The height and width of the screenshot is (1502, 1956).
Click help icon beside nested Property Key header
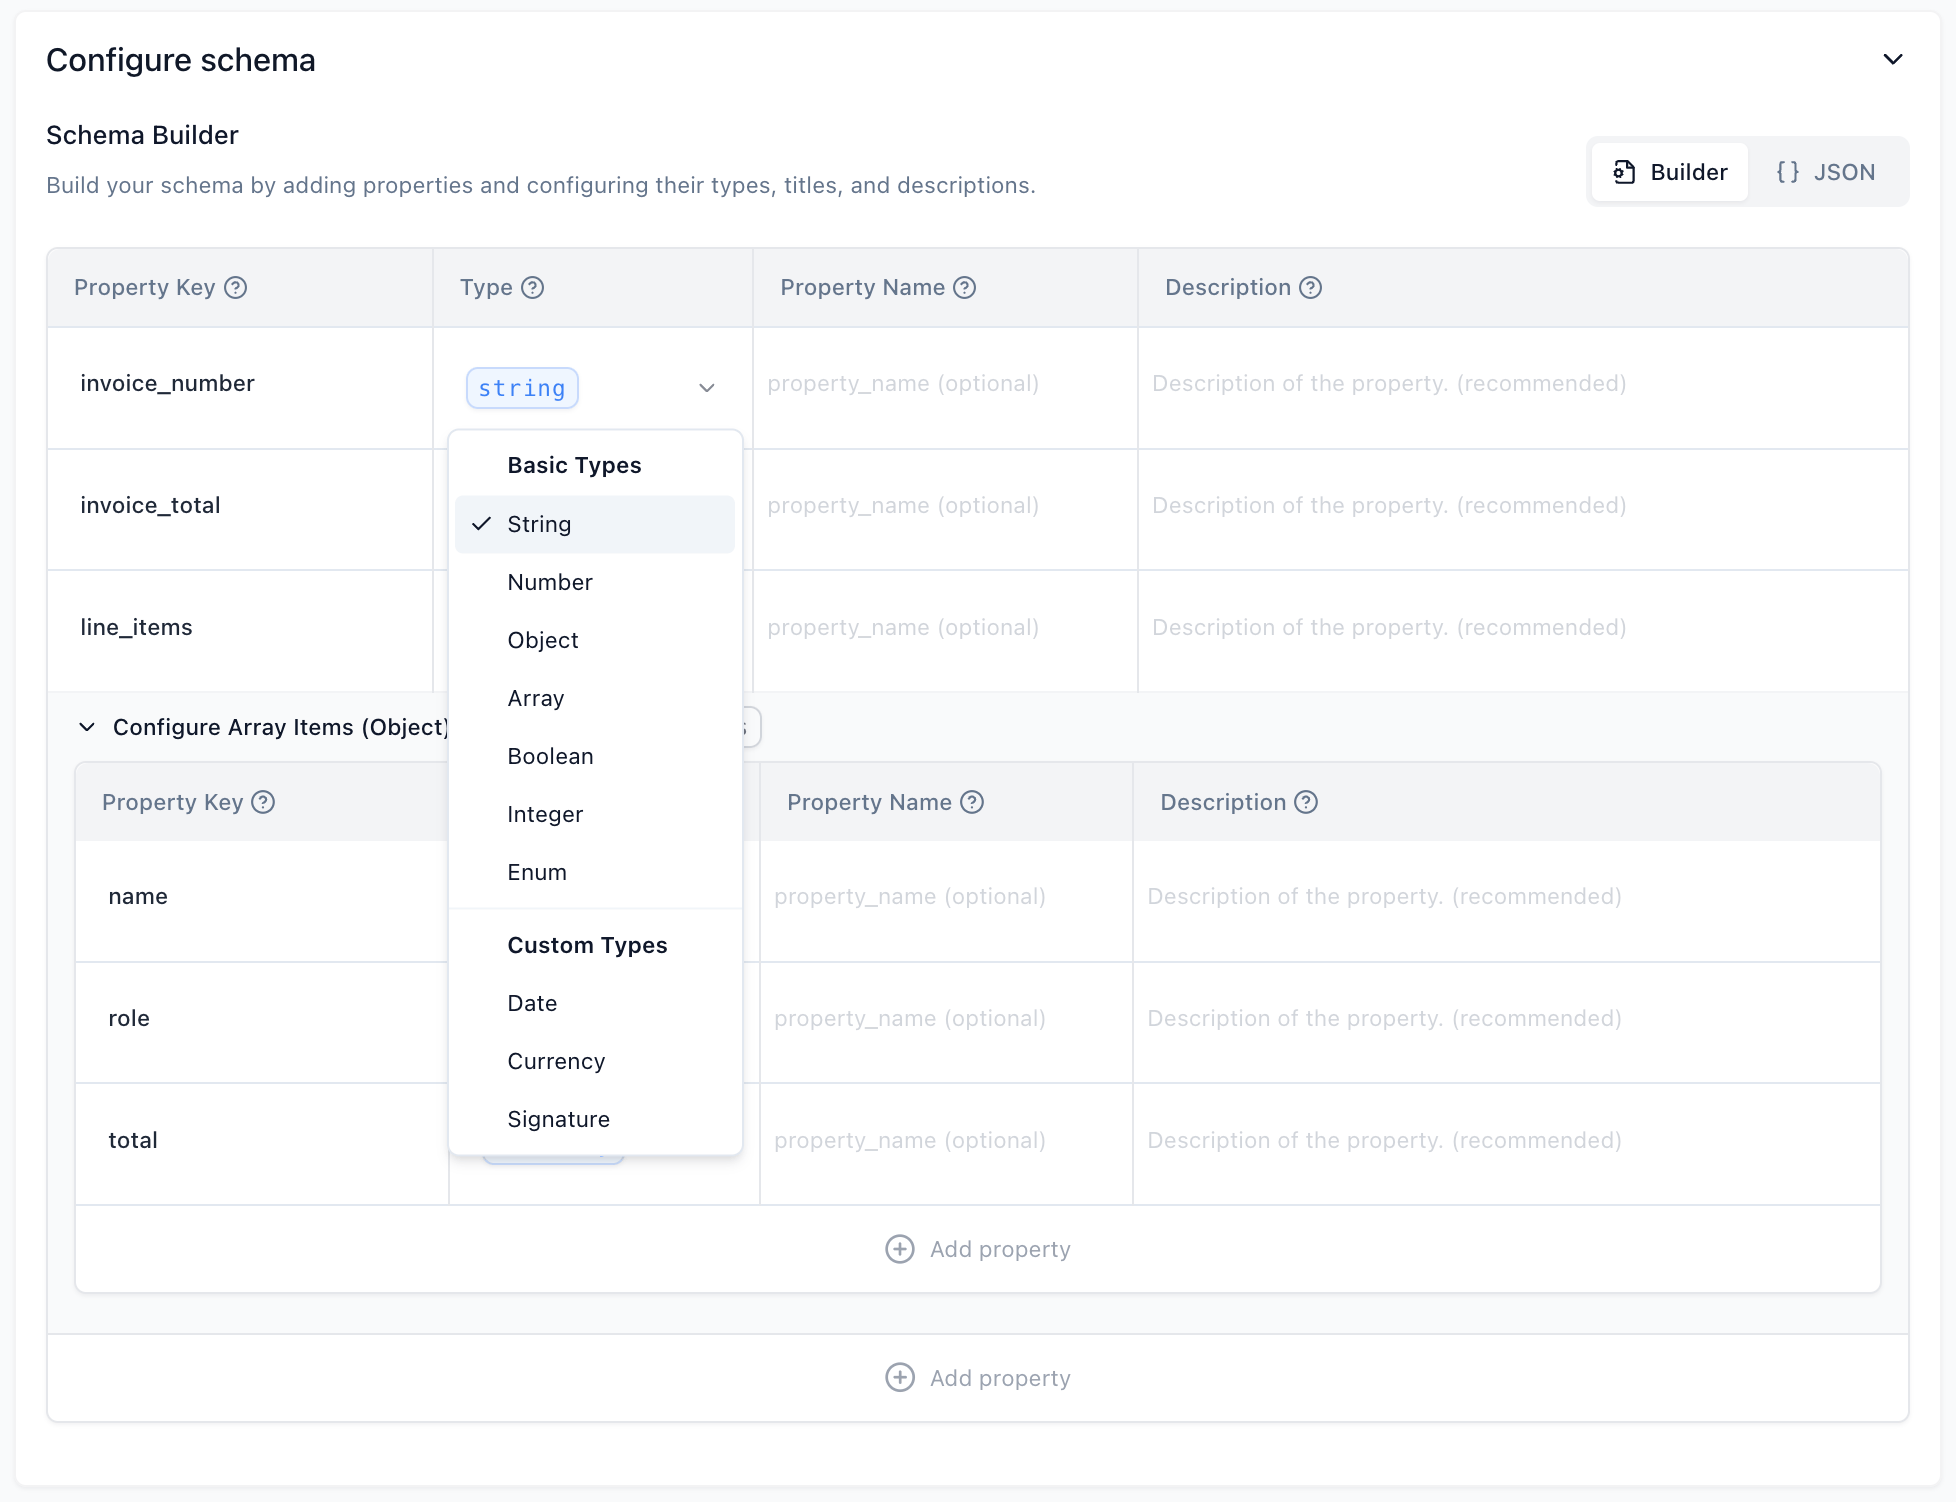tap(263, 803)
